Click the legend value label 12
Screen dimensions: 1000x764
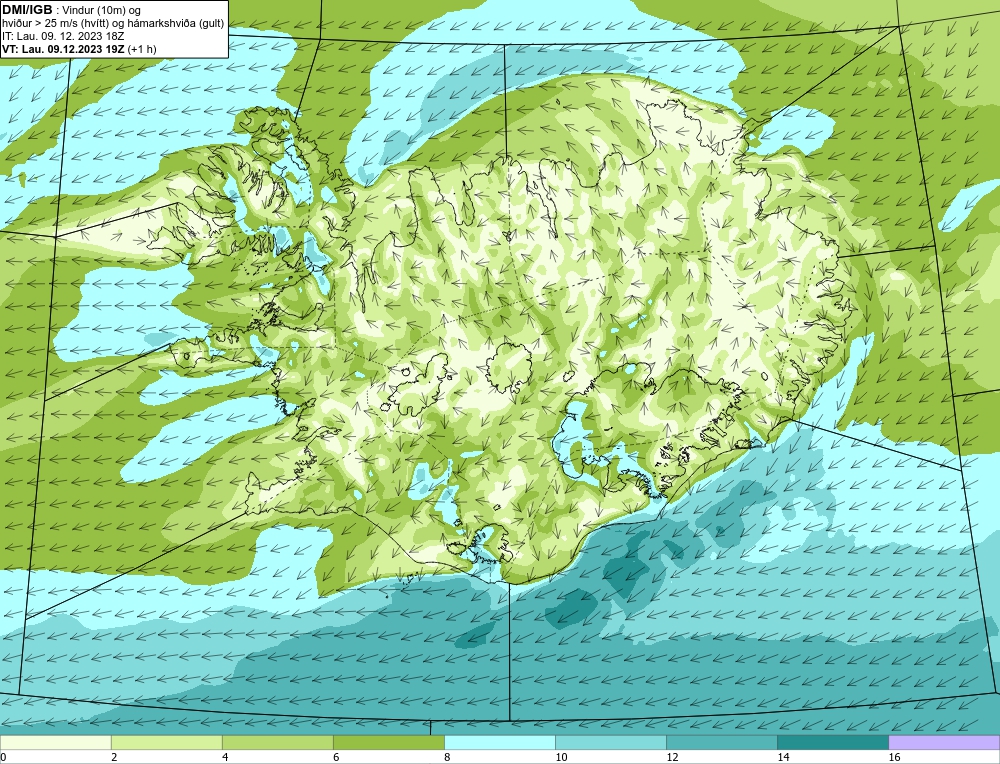click(672, 757)
